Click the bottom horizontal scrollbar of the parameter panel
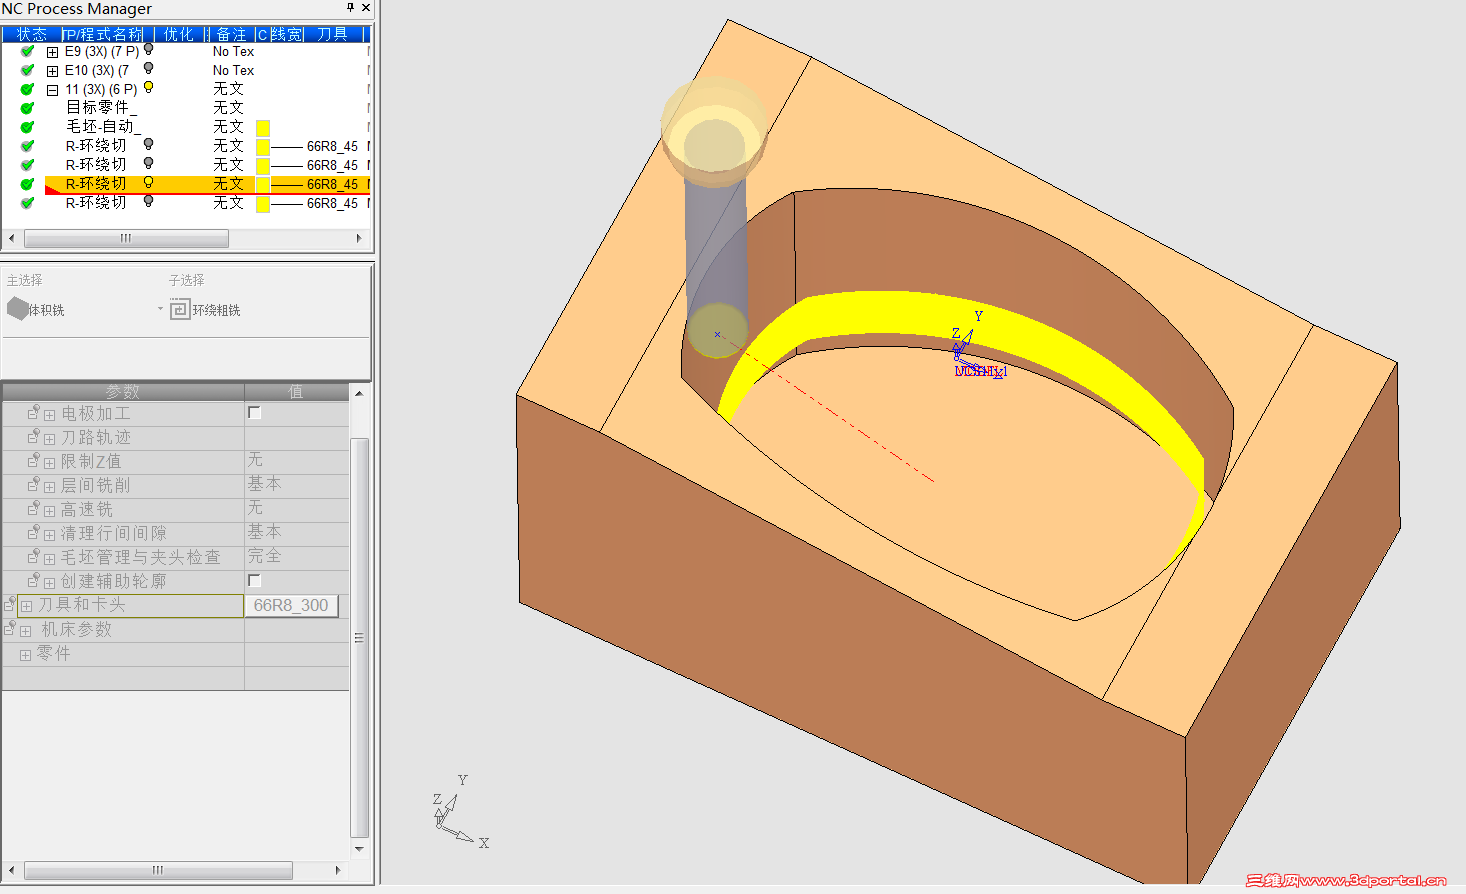The height and width of the screenshot is (894, 1466). [158, 870]
